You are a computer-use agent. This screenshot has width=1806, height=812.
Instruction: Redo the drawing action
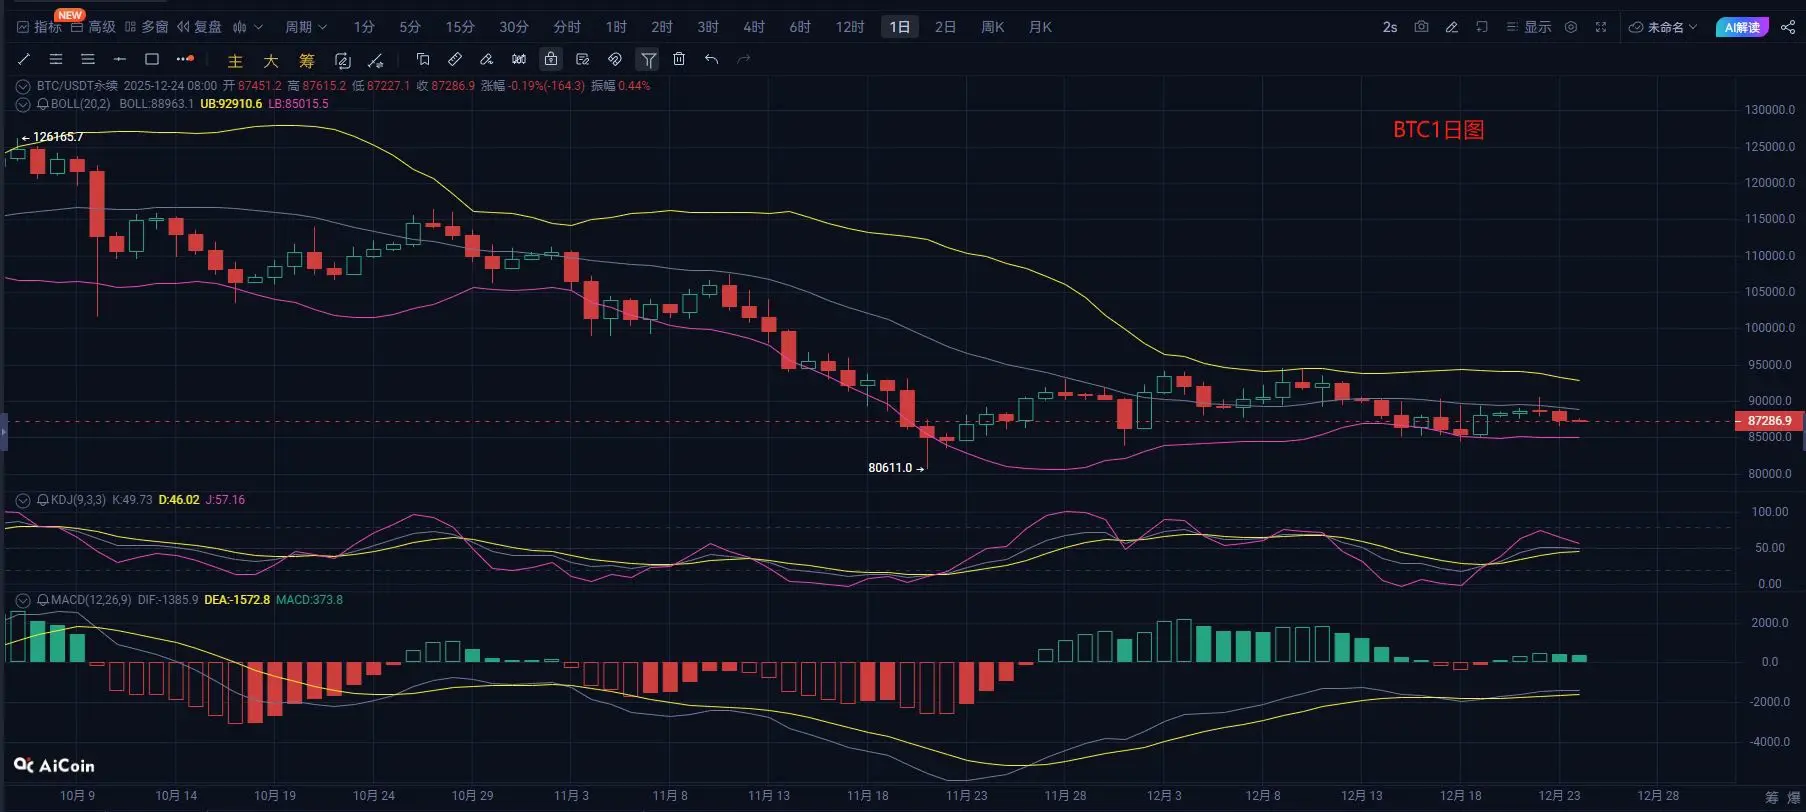point(743,60)
